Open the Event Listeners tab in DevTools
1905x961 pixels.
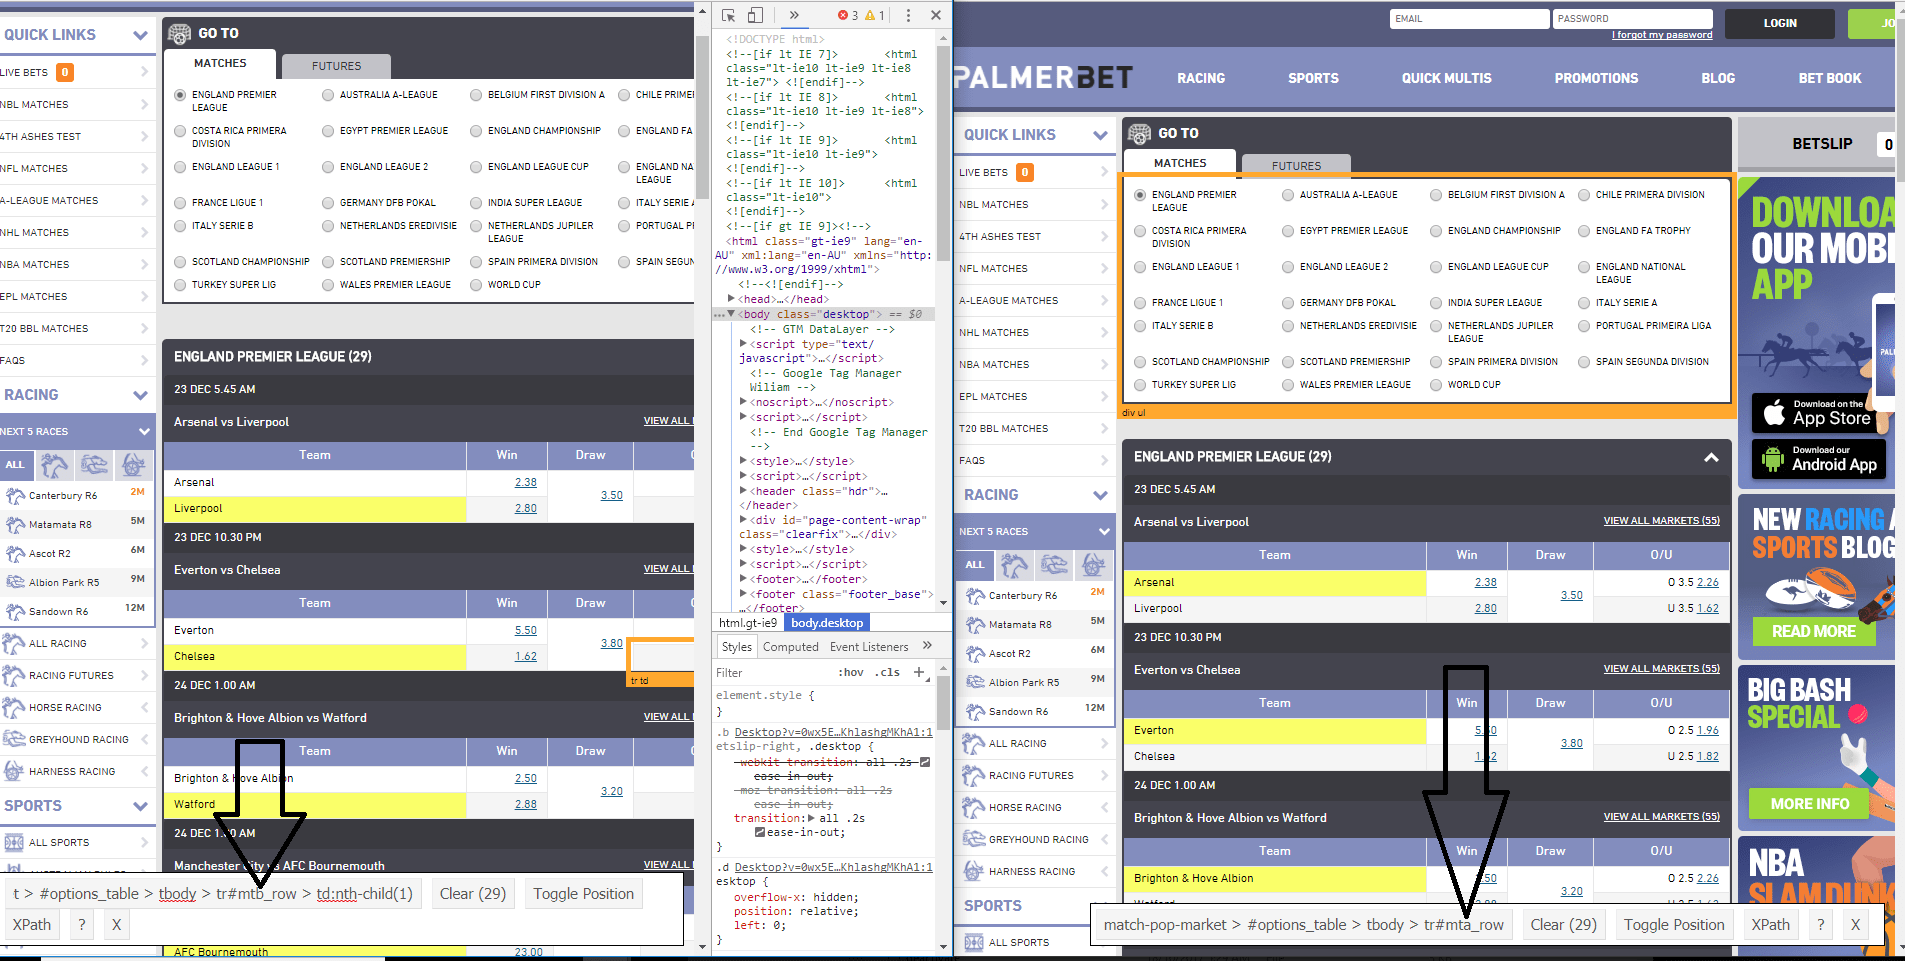click(869, 647)
